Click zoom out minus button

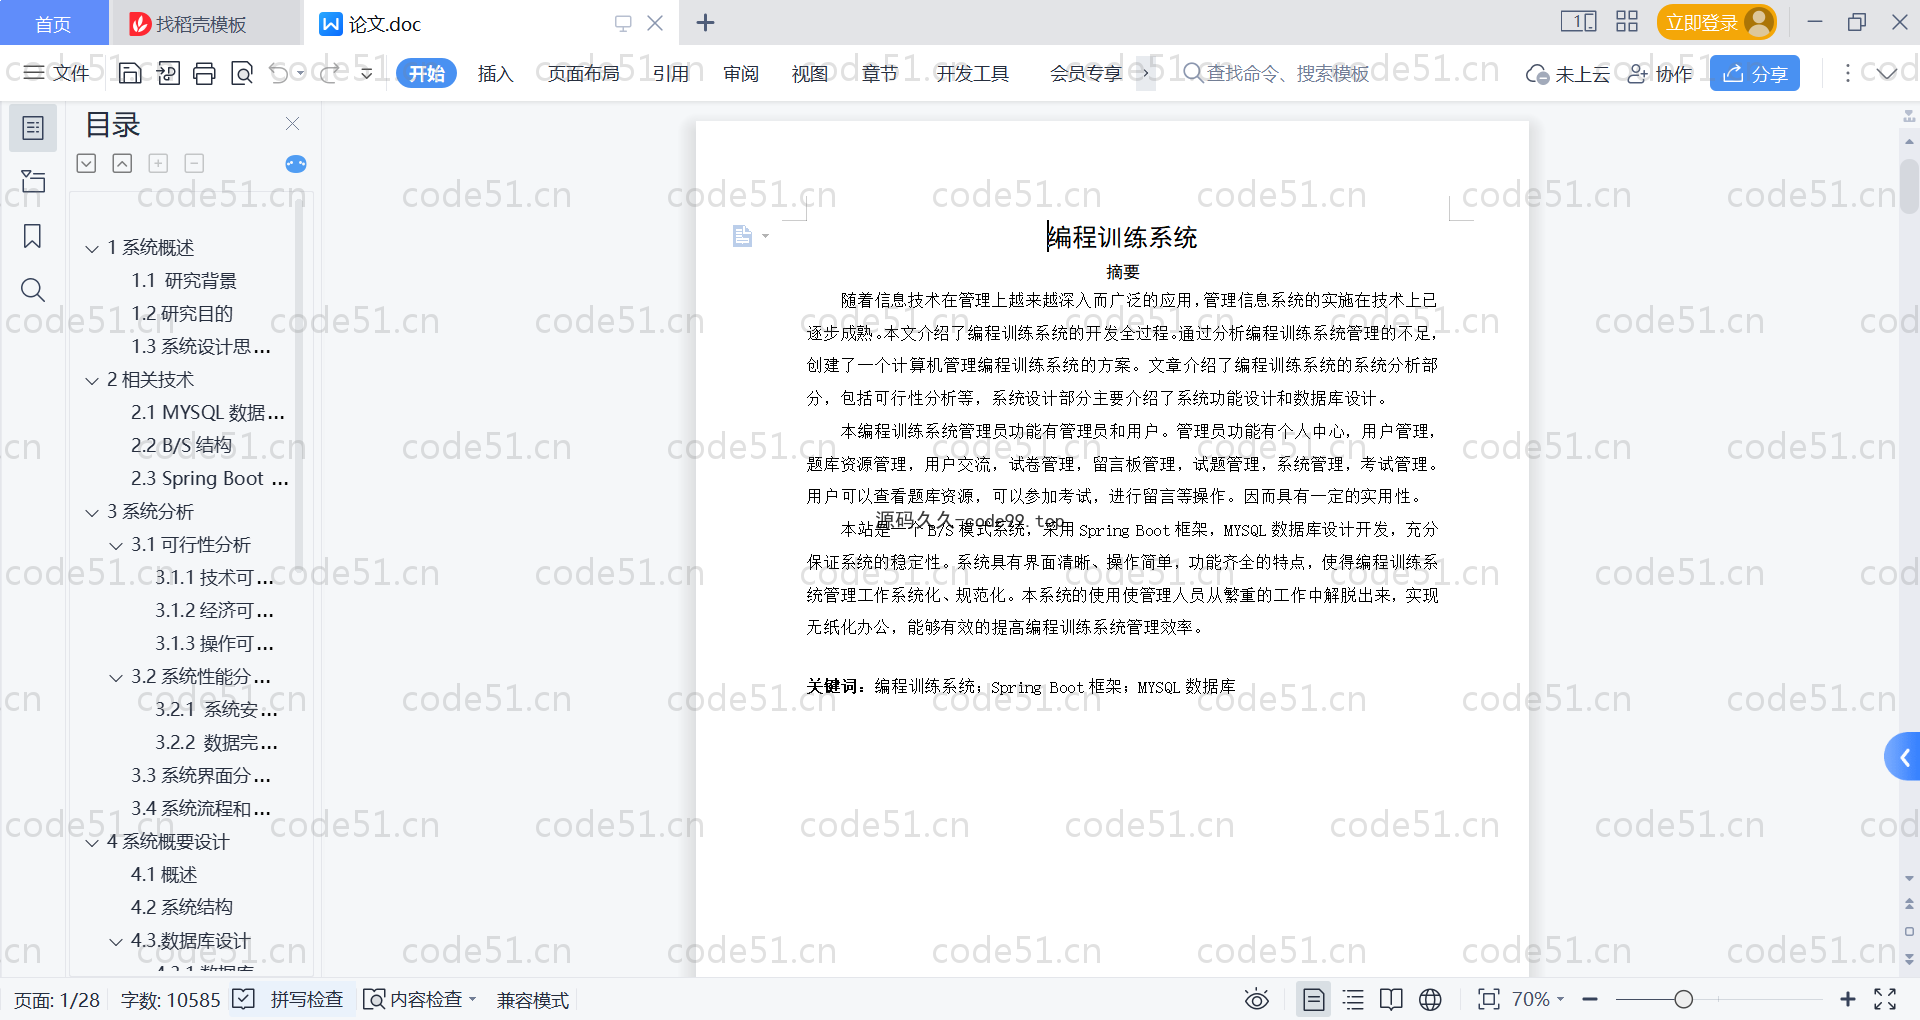point(1590,999)
